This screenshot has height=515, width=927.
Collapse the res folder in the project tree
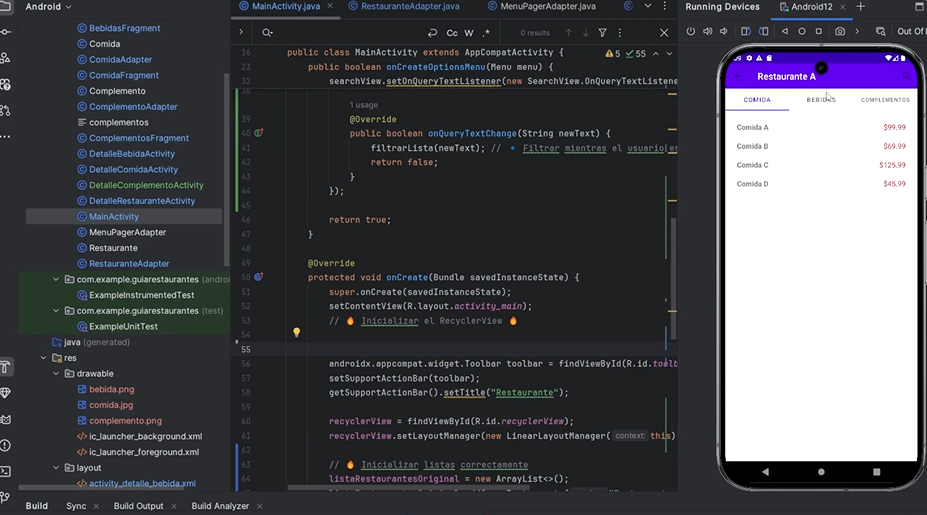pos(44,358)
